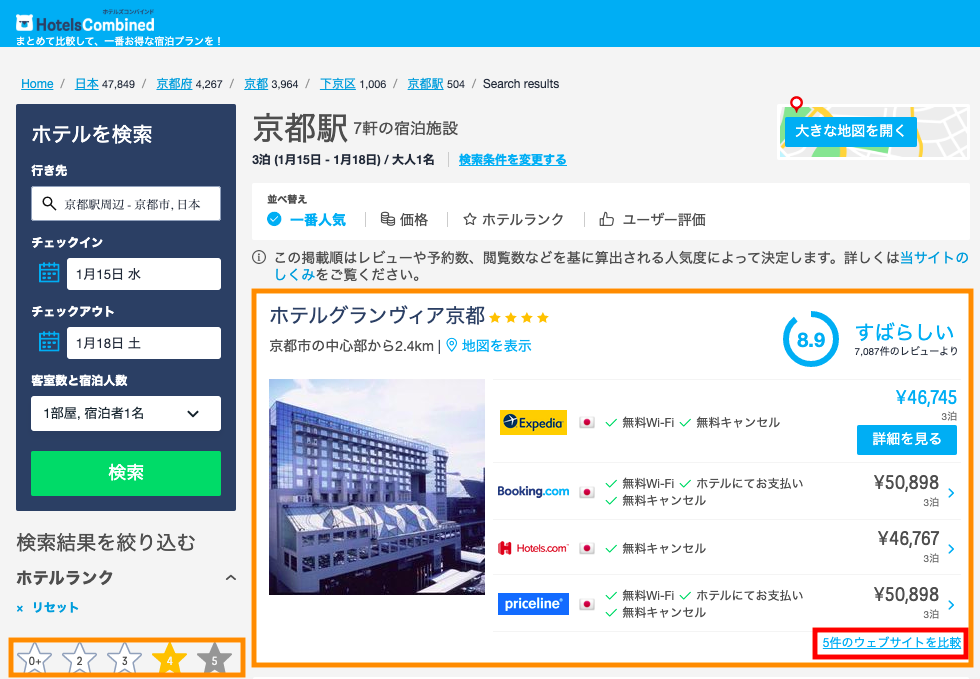This screenshot has width=980, height=679.
Task: Reset the hotel rank filter with リセット
Action: [x=48, y=608]
